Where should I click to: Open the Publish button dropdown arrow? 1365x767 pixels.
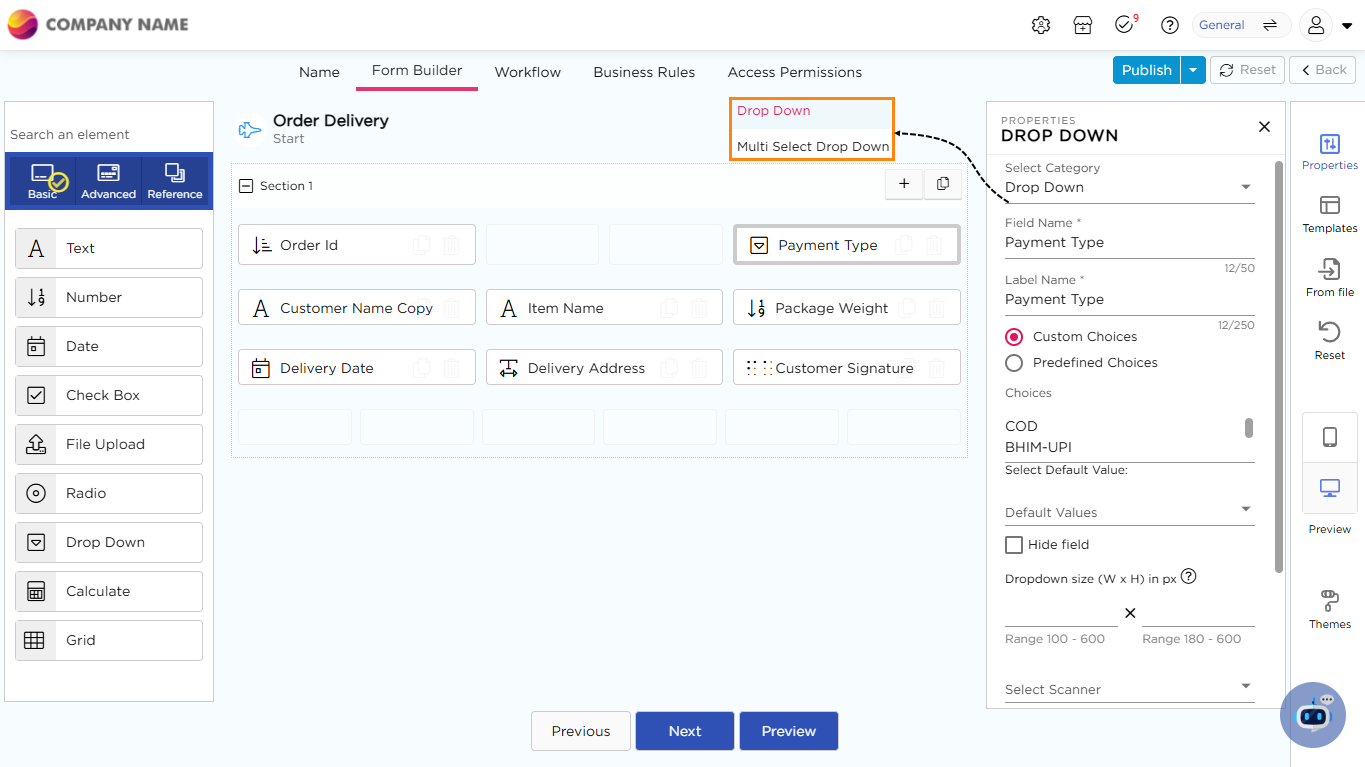click(1193, 70)
